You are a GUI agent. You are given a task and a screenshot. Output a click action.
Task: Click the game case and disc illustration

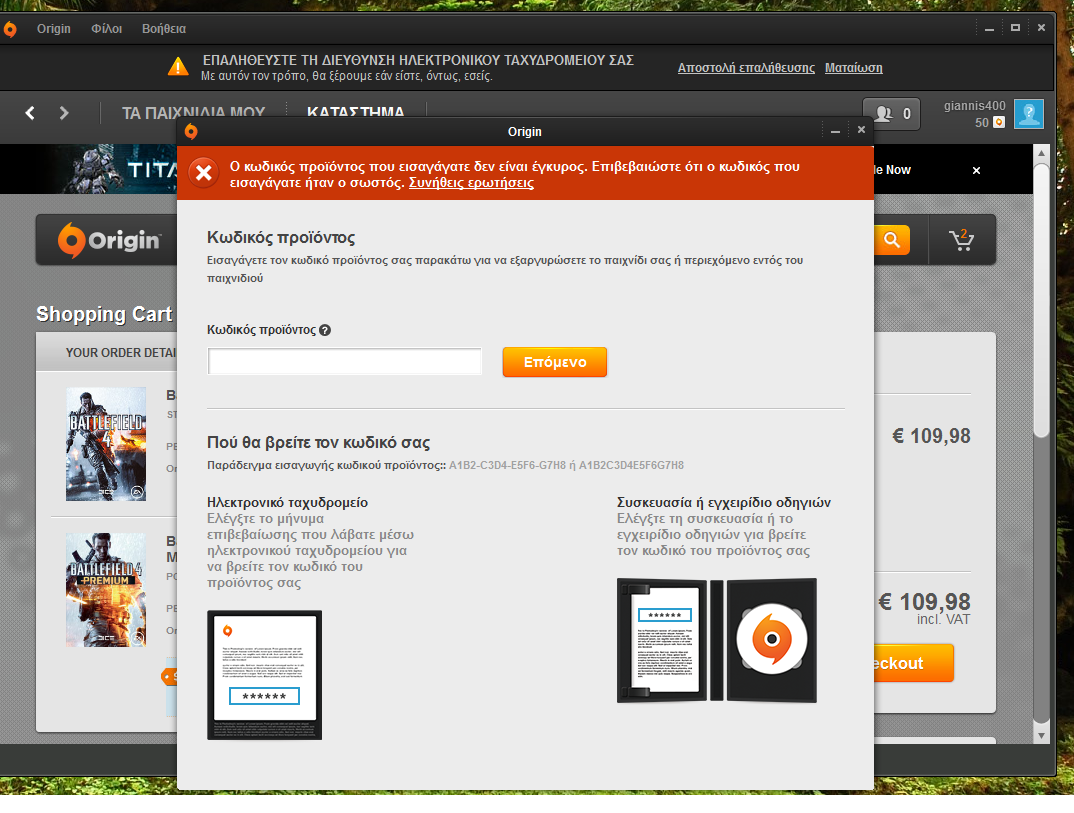pyautogui.click(x=716, y=640)
